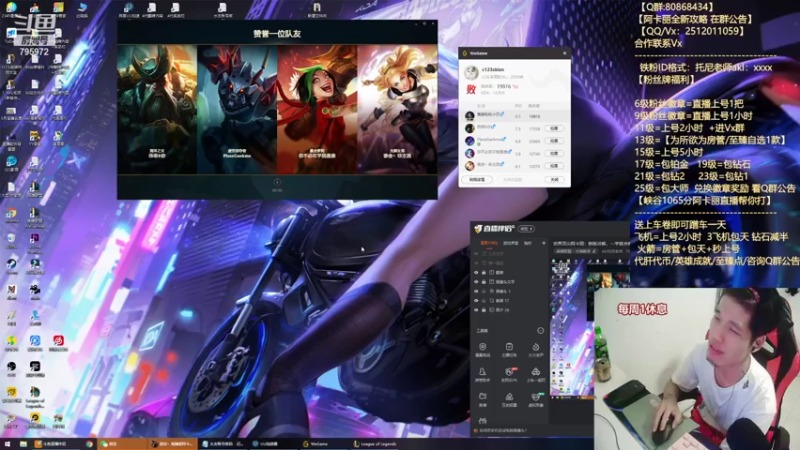The height and width of the screenshot is (450, 800).
Task: Switch to the second scene tab in streaming assistant
Action: (511, 243)
